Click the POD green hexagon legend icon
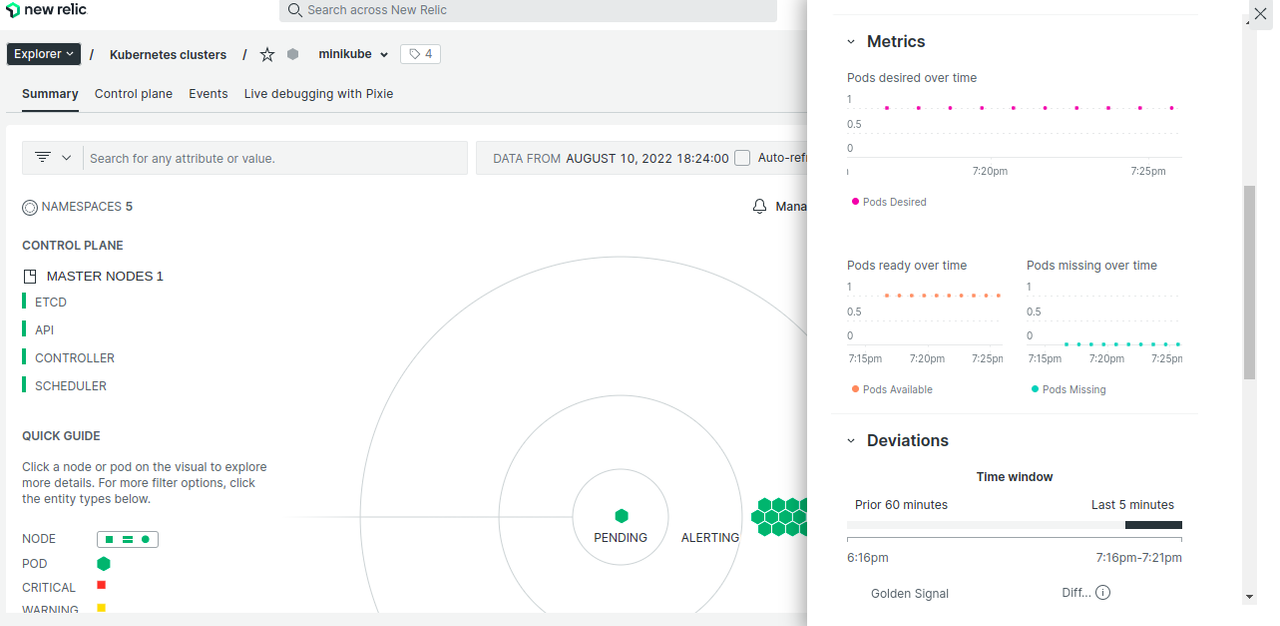The width and height of the screenshot is (1280, 626). [x=103, y=564]
